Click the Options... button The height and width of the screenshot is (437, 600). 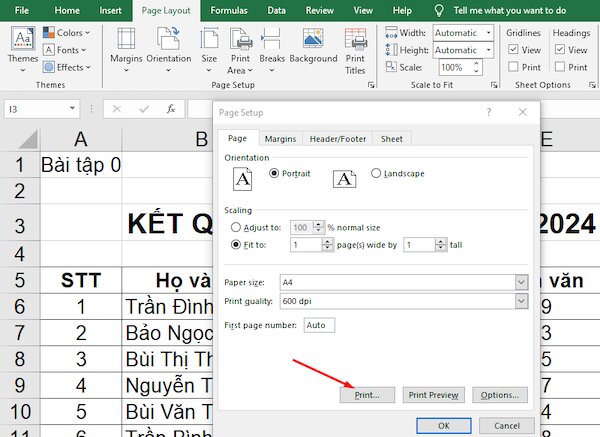(x=500, y=395)
